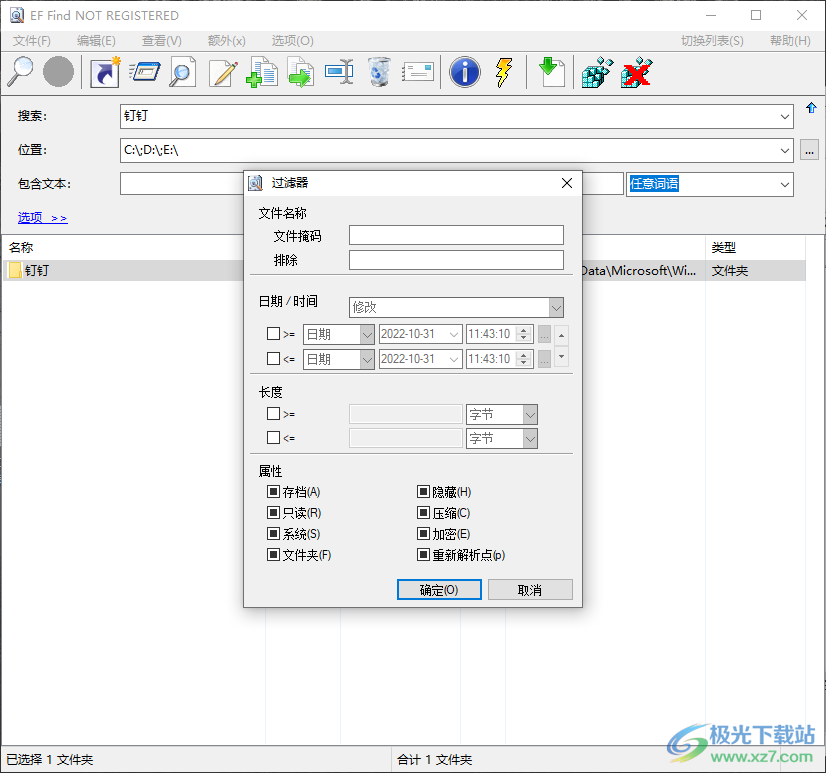Click the edit file pencil icon
826x773 pixels.
223,72
